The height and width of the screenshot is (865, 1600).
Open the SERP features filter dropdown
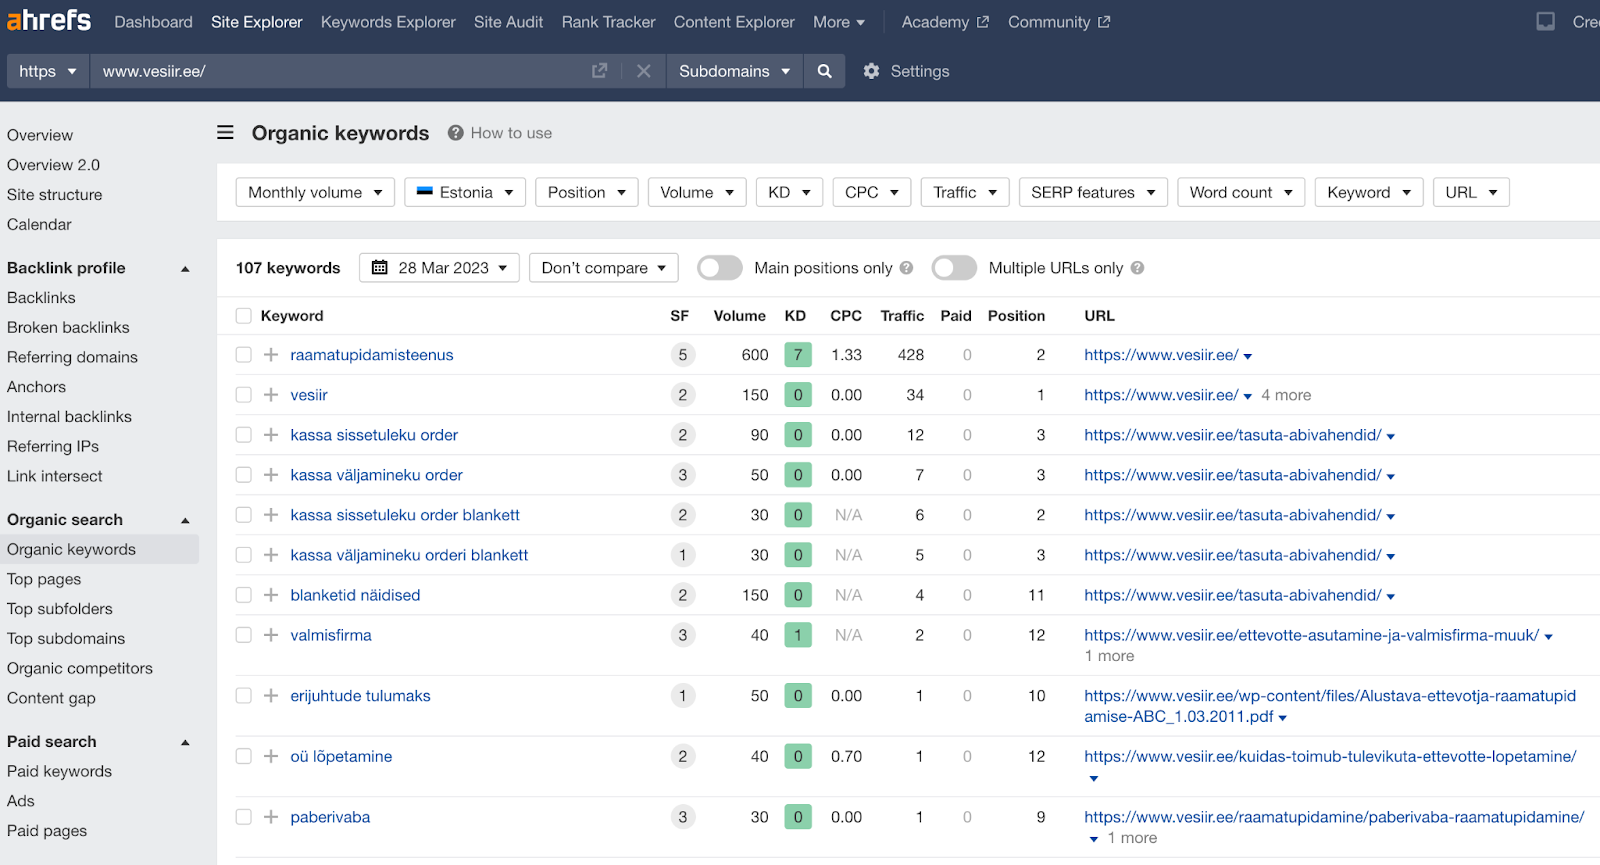(1093, 192)
